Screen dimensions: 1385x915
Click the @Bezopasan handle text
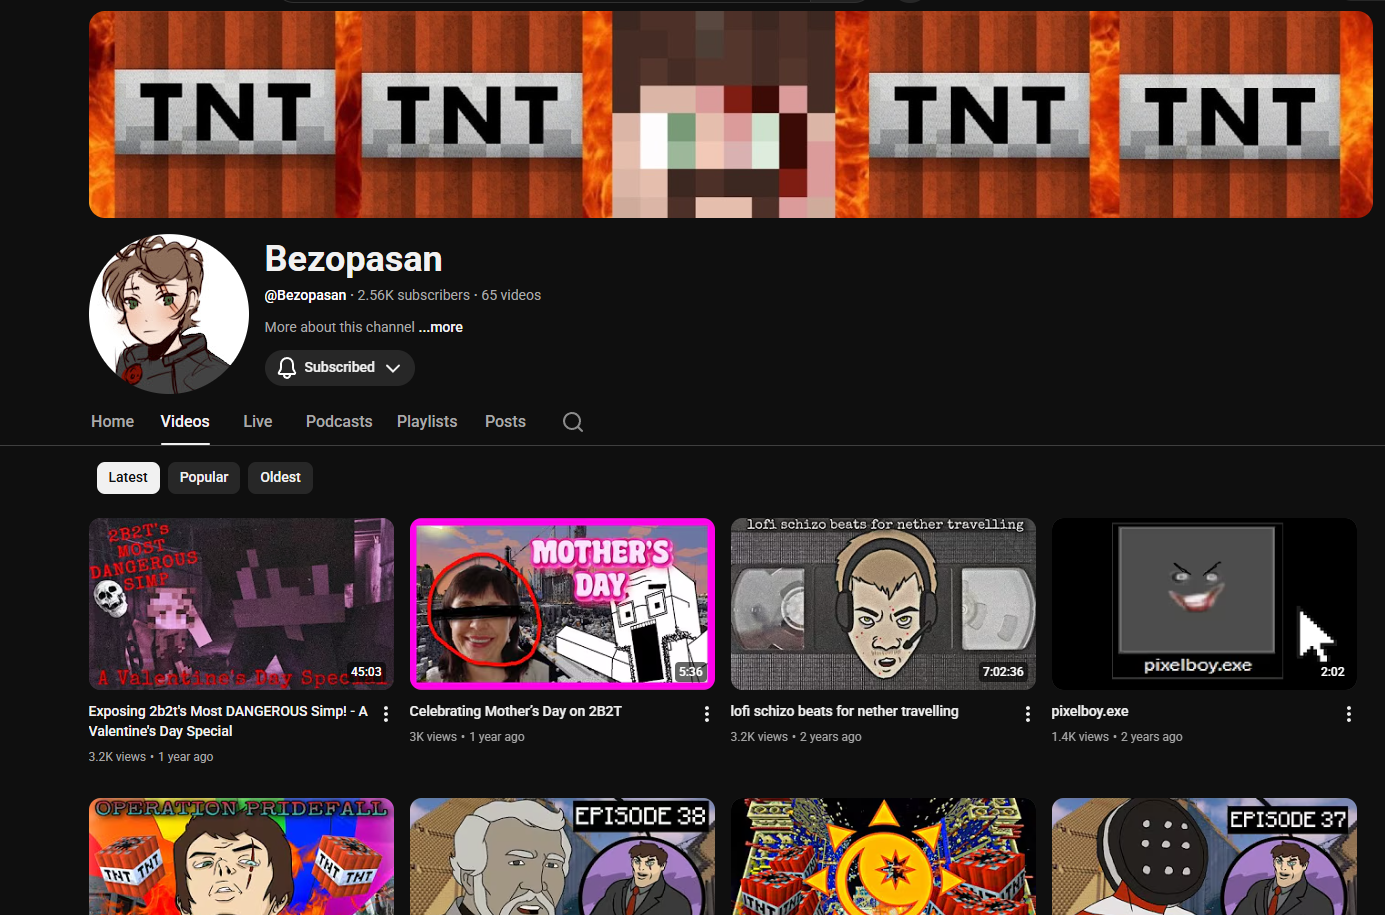click(x=305, y=295)
